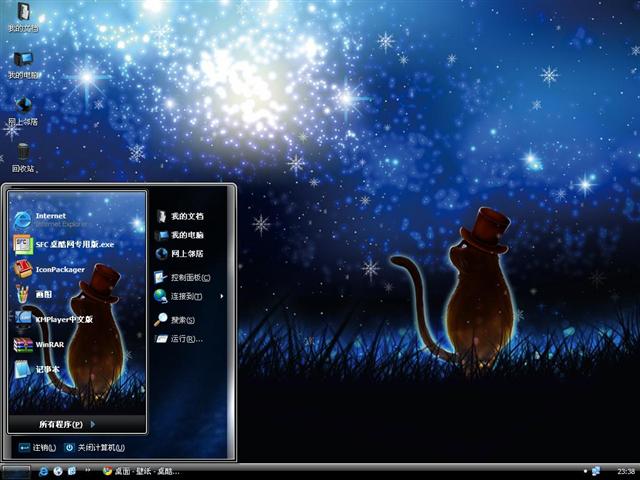Open IconPackager from the start menu
640x480 pixels.
click(77, 269)
